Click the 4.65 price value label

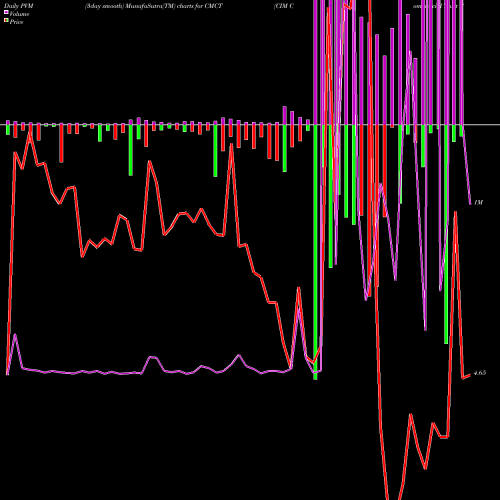pos(480,373)
